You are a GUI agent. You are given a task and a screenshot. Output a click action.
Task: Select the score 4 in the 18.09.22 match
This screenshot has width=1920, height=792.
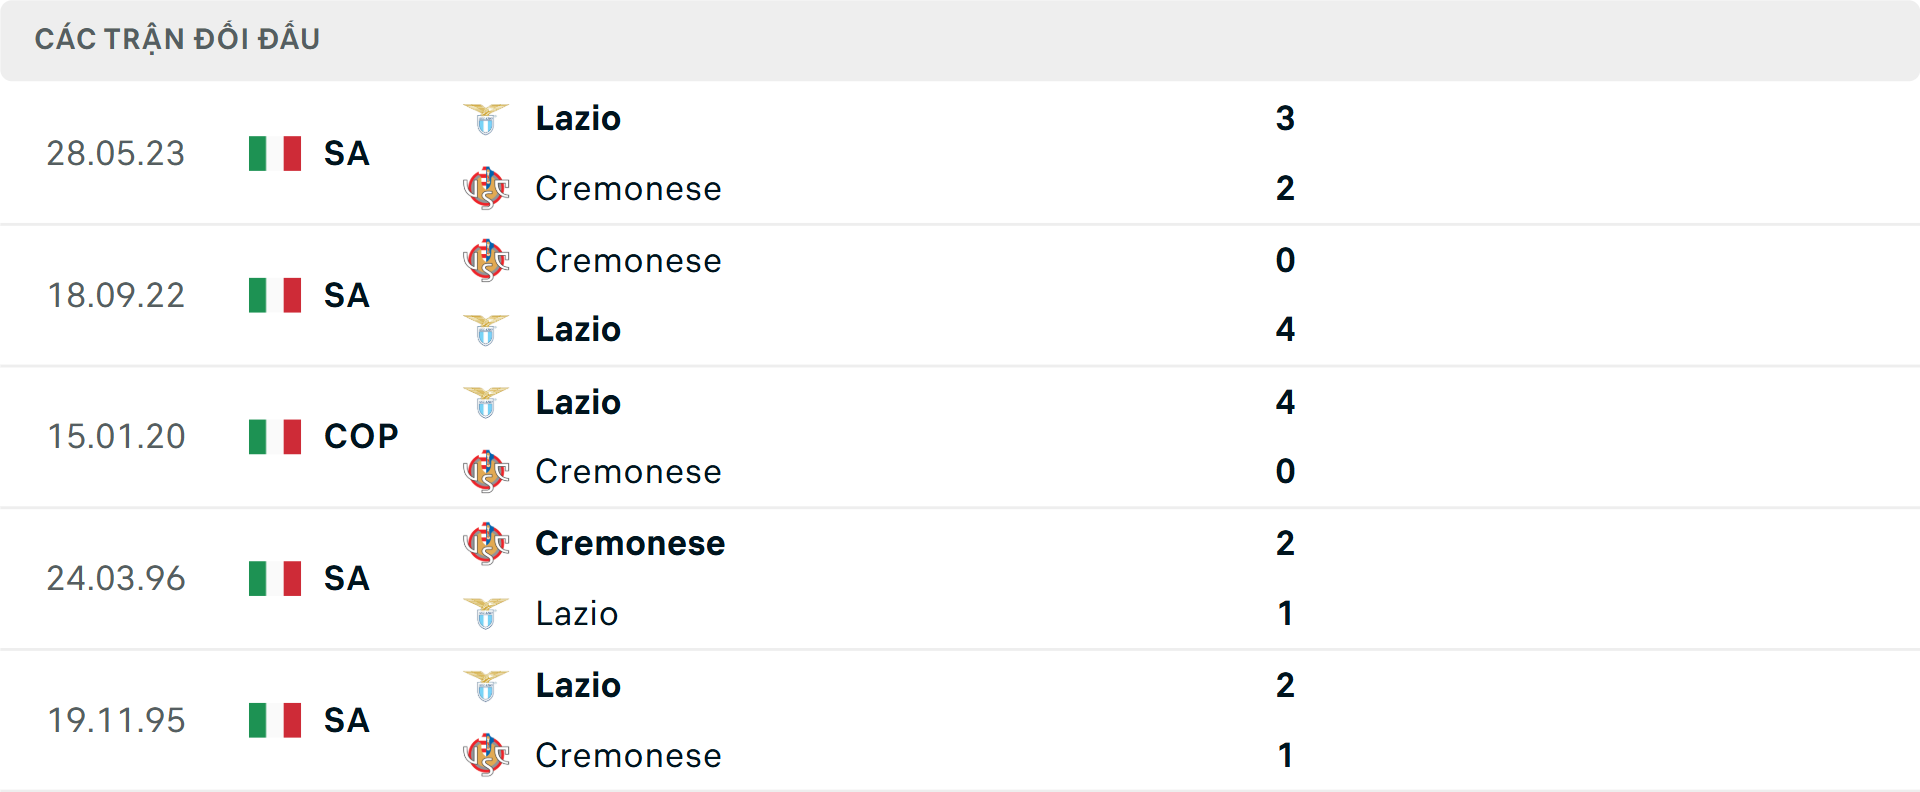pyautogui.click(x=1286, y=330)
